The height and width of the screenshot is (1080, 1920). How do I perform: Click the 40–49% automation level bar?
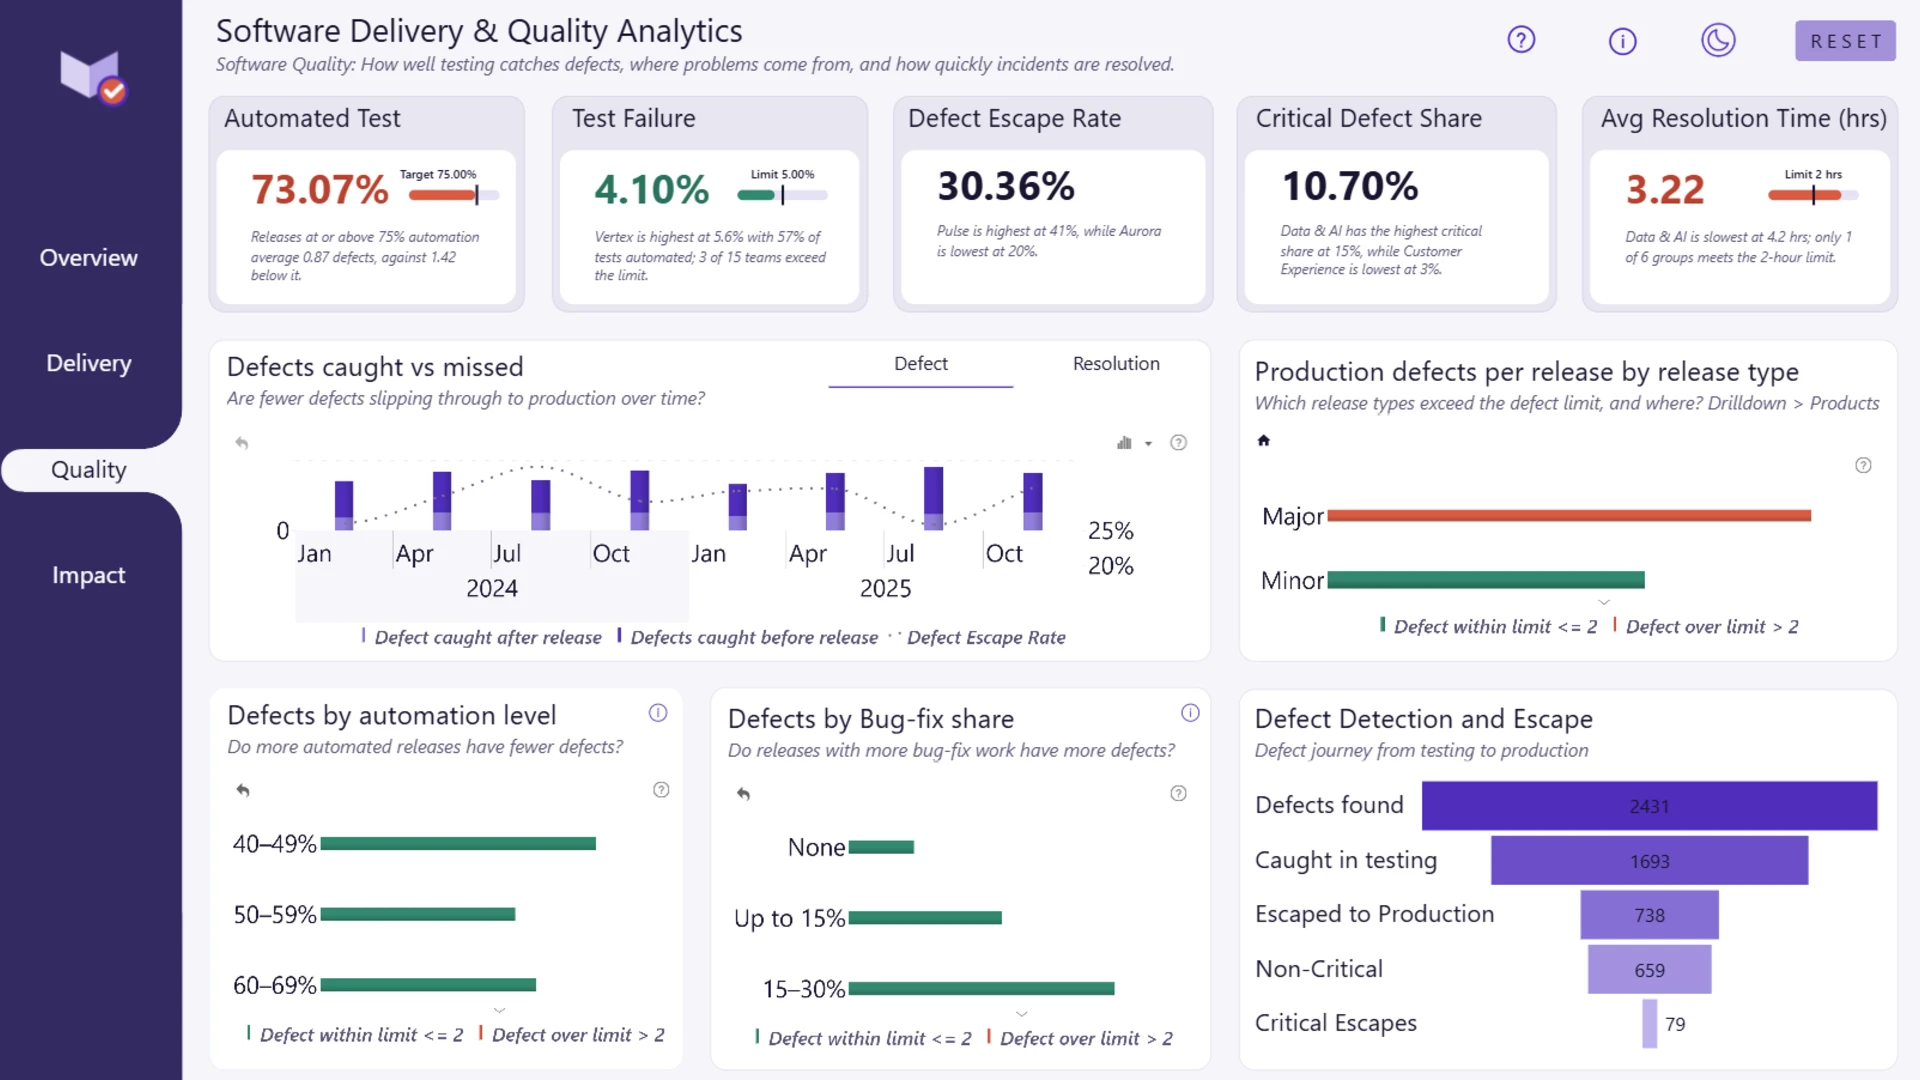(x=458, y=844)
